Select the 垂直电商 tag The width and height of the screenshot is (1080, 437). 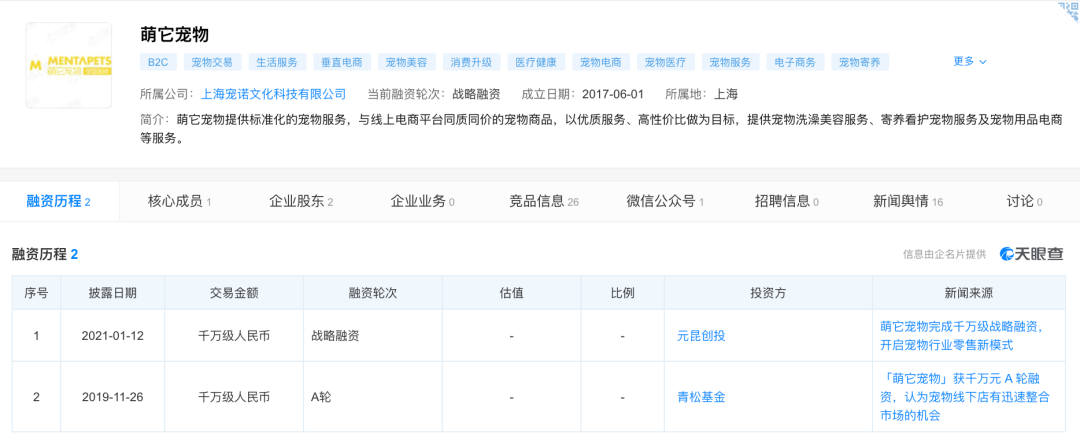click(x=342, y=62)
